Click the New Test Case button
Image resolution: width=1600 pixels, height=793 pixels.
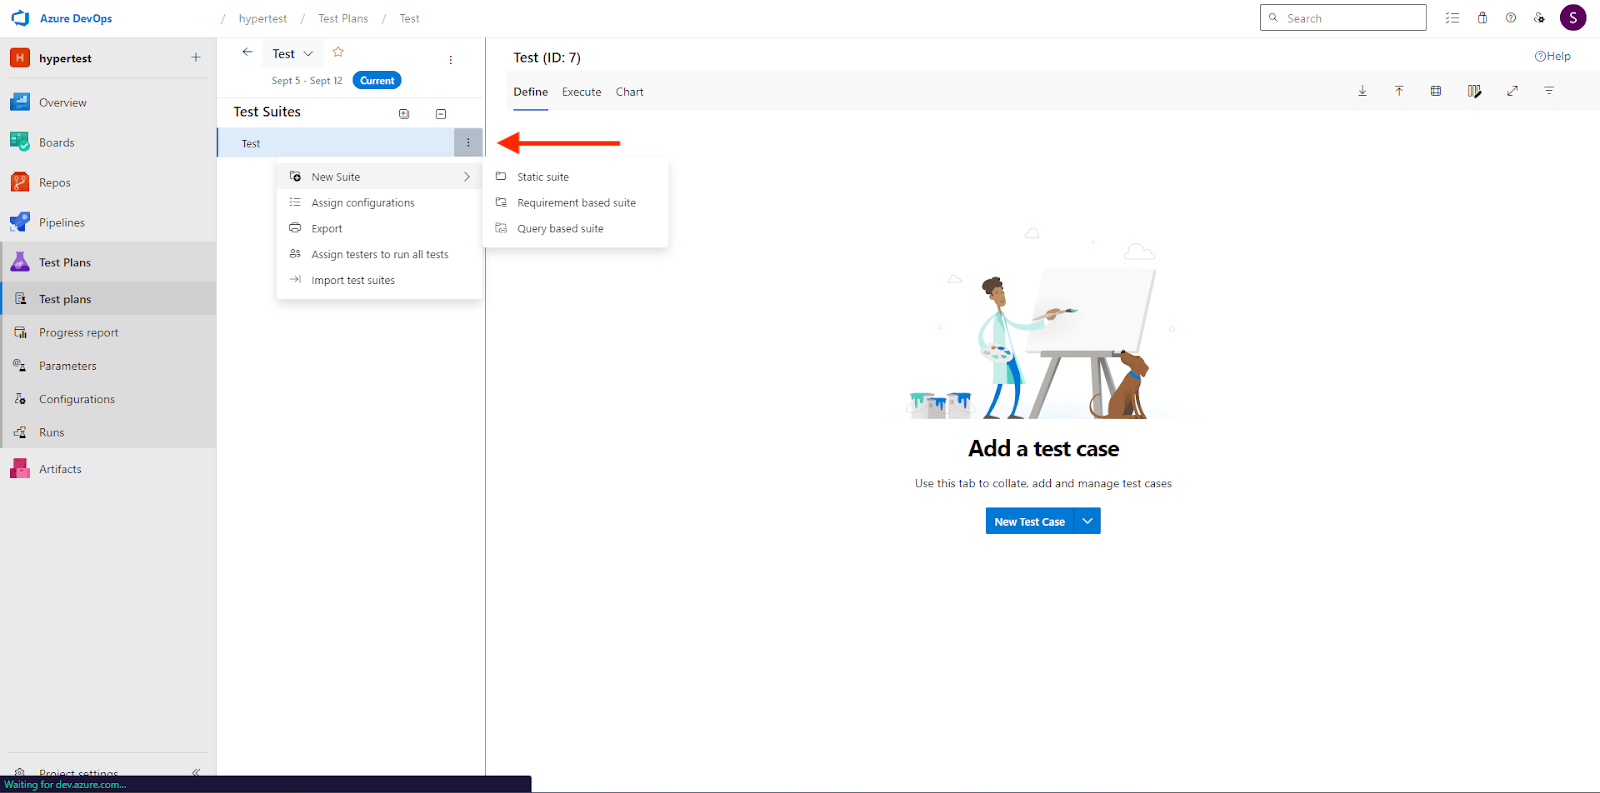pyautogui.click(x=1029, y=521)
